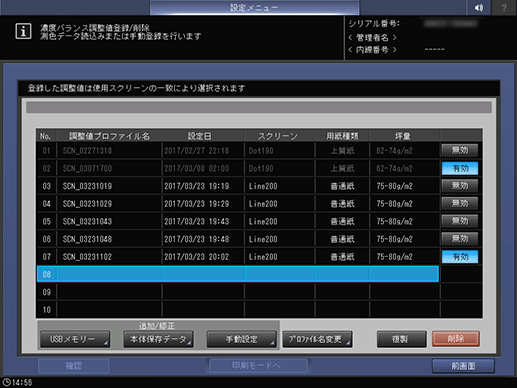Select row 06 profile SCN_03231048
The image size is (517, 388).
point(237,239)
